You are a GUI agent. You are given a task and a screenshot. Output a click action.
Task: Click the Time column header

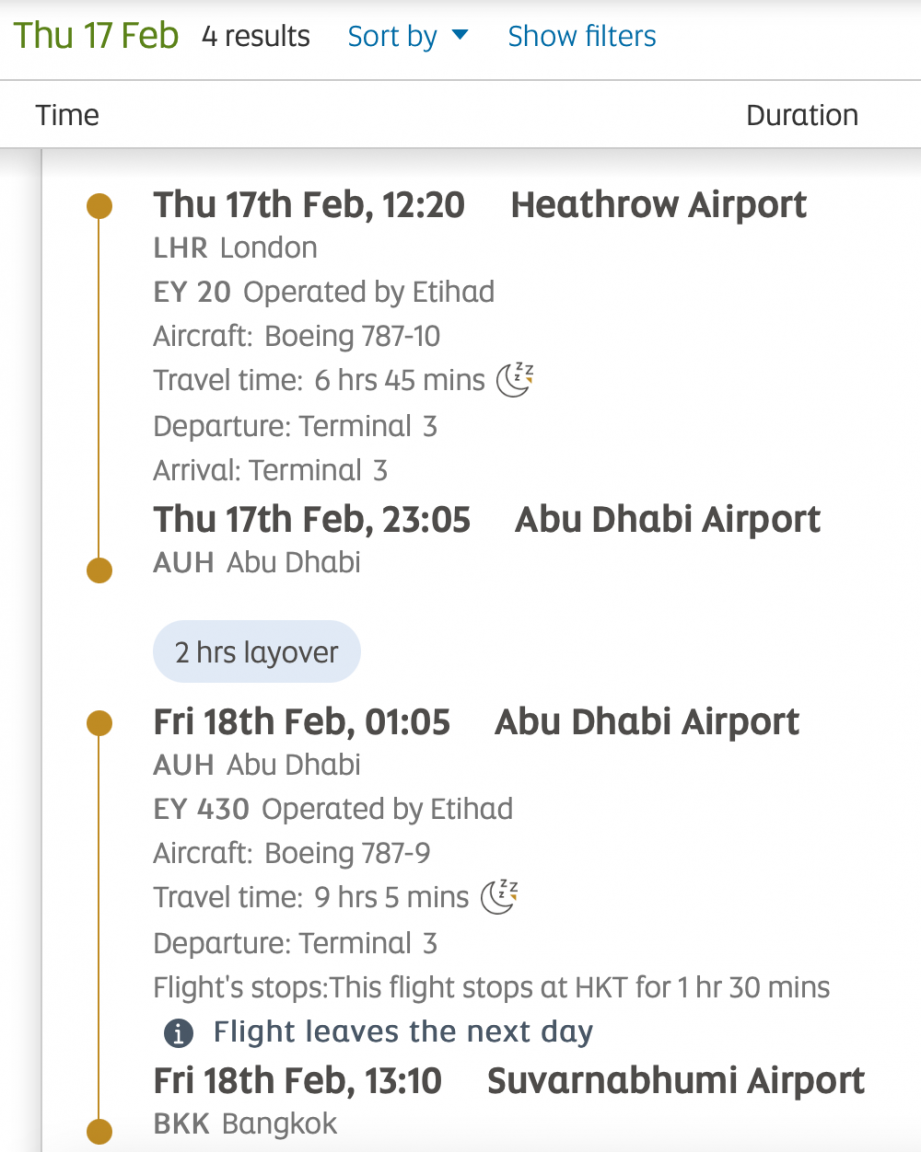click(67, 115)
